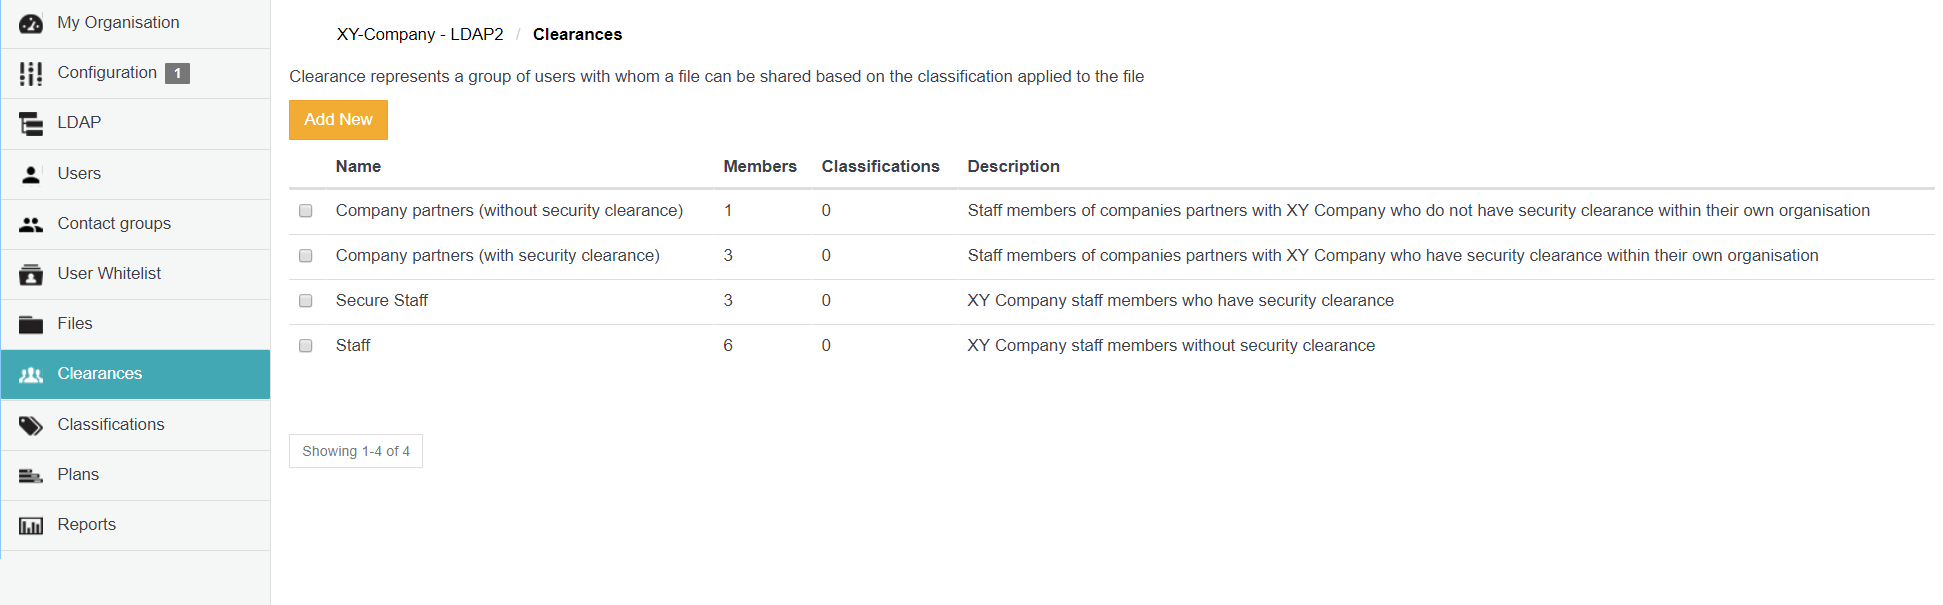Click the Add New button
Screen dimensions: 1943x605
click(338, 120)
